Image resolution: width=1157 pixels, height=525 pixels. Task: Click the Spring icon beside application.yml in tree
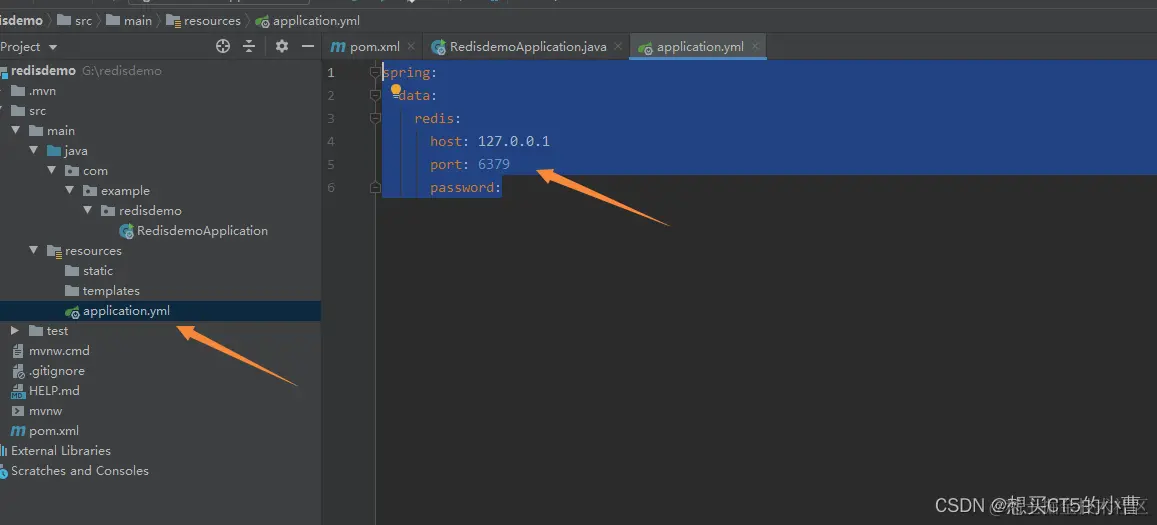click(x=72, y=312)
